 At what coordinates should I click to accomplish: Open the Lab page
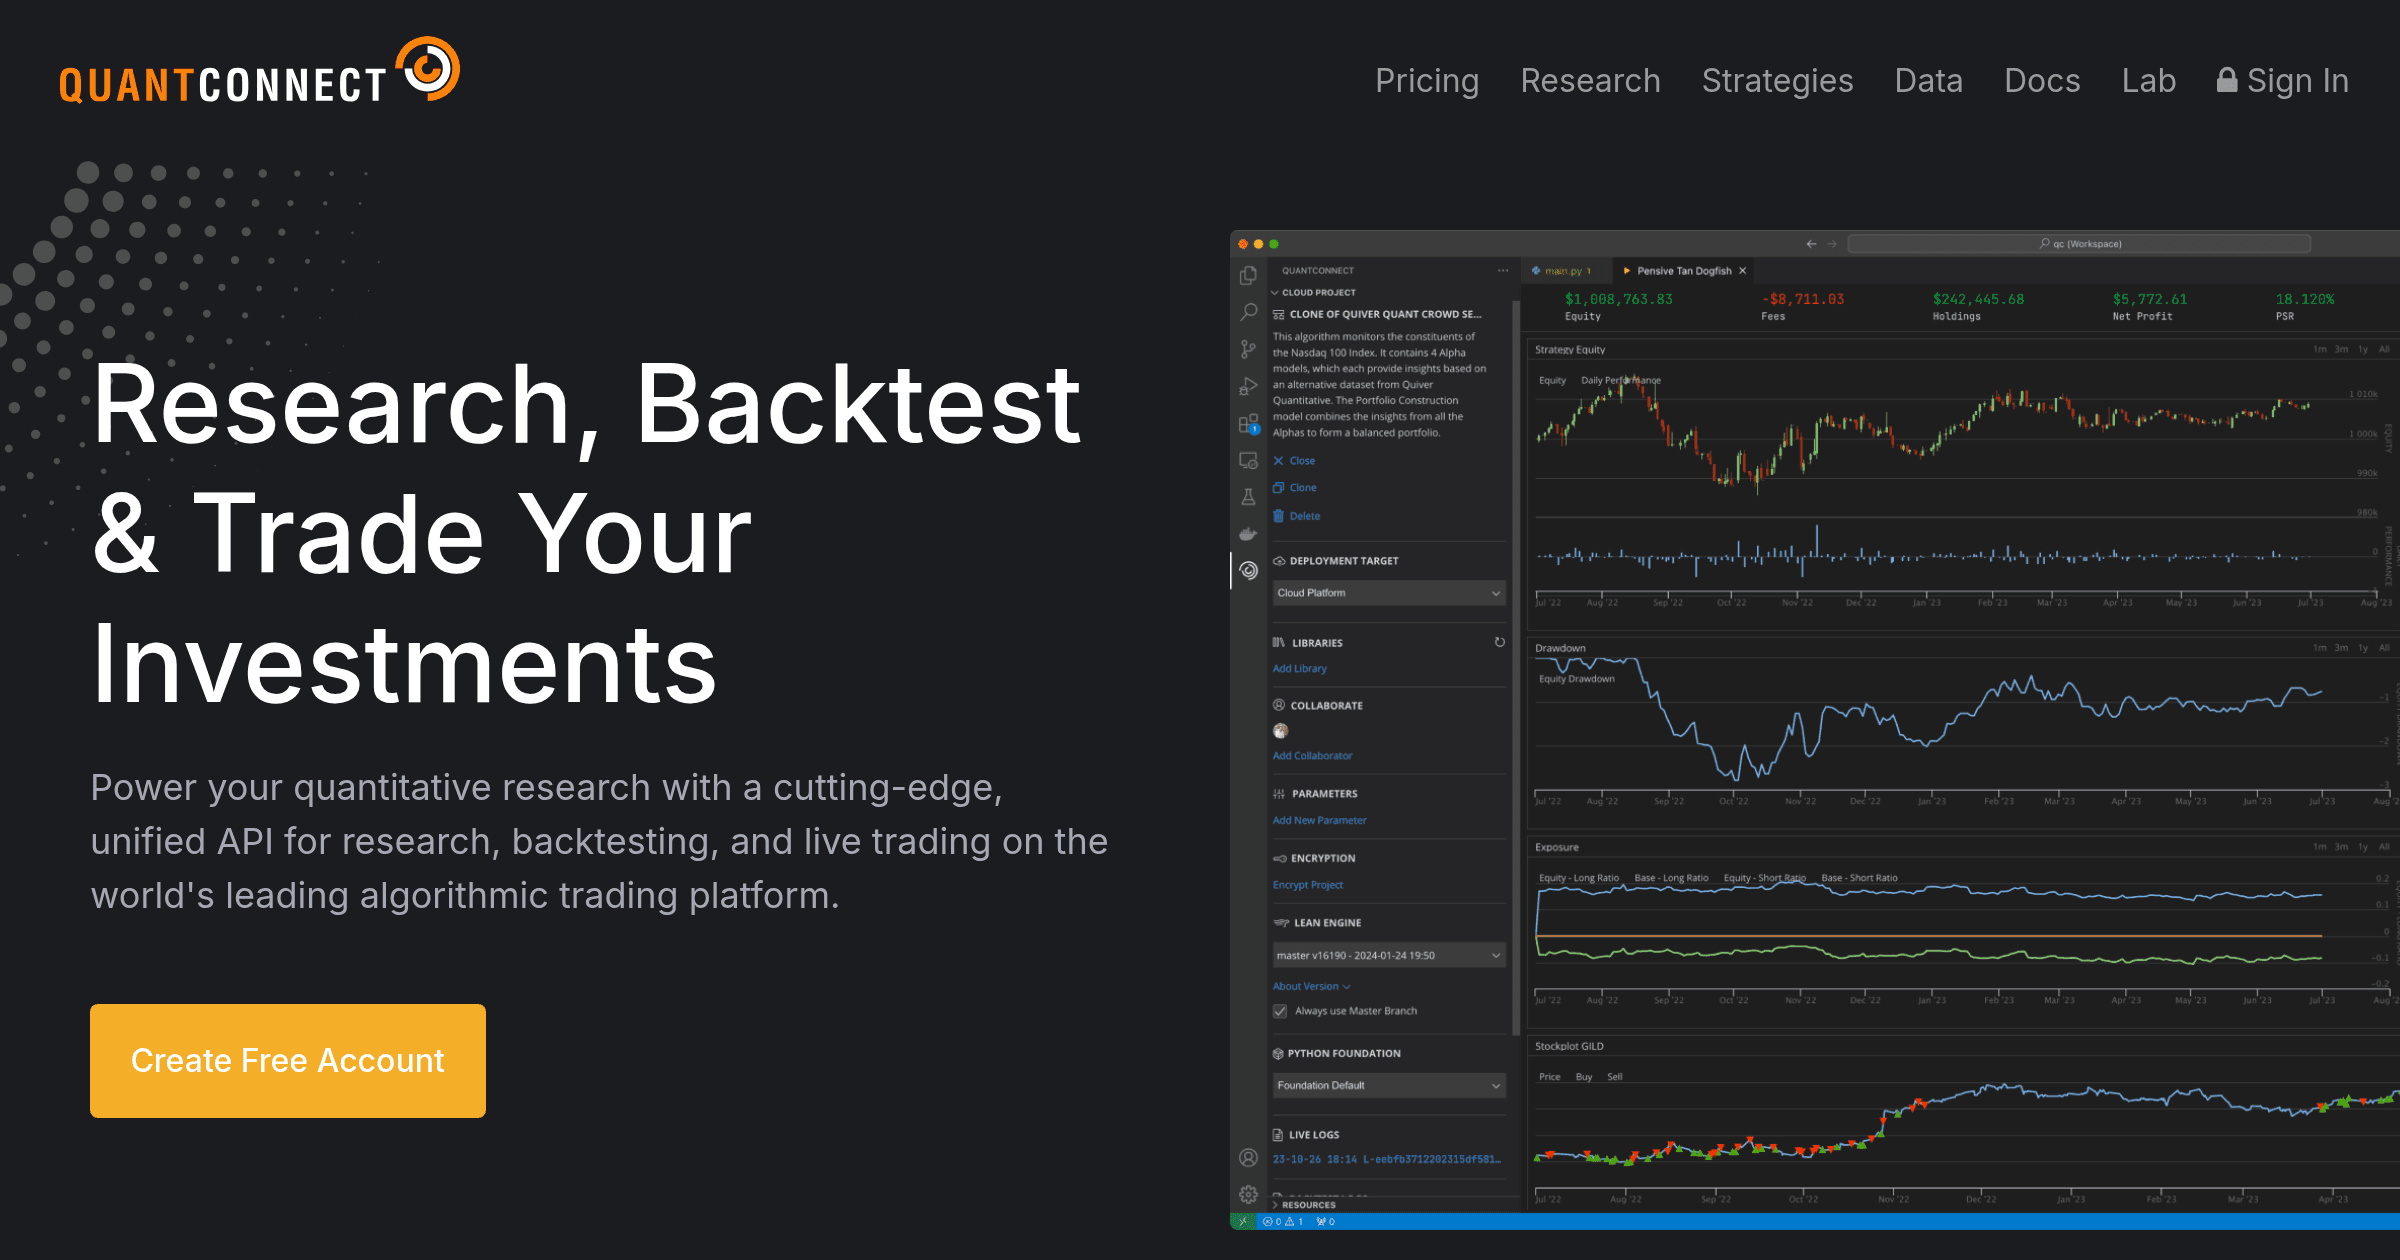coord(2148,81)
